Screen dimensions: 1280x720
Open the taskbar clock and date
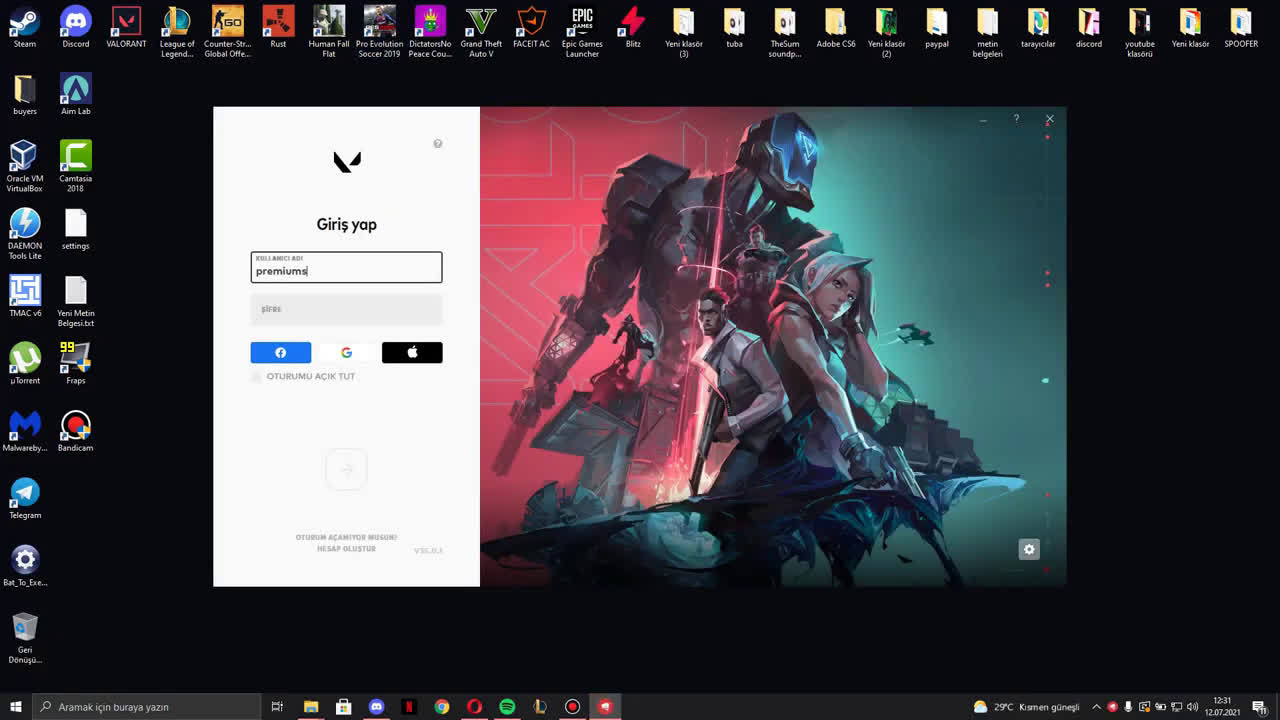coord(1221,707)
